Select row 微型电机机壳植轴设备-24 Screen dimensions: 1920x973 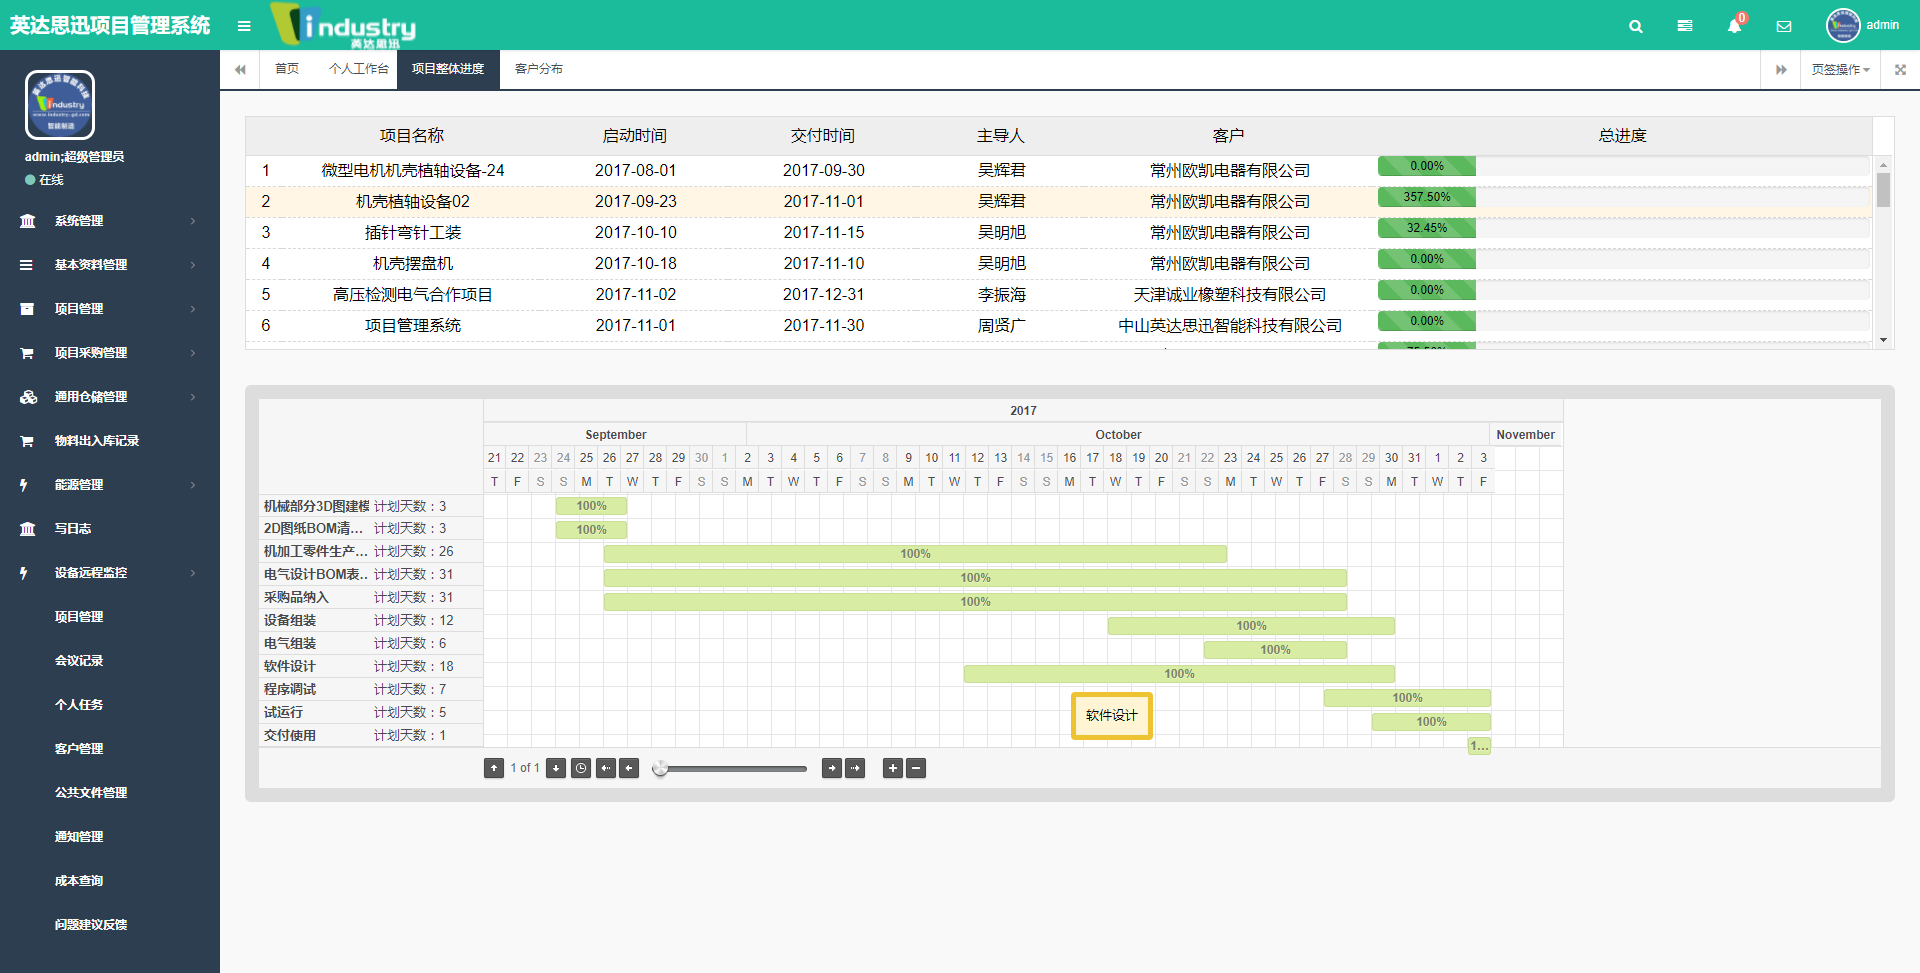coord(1058,171)
